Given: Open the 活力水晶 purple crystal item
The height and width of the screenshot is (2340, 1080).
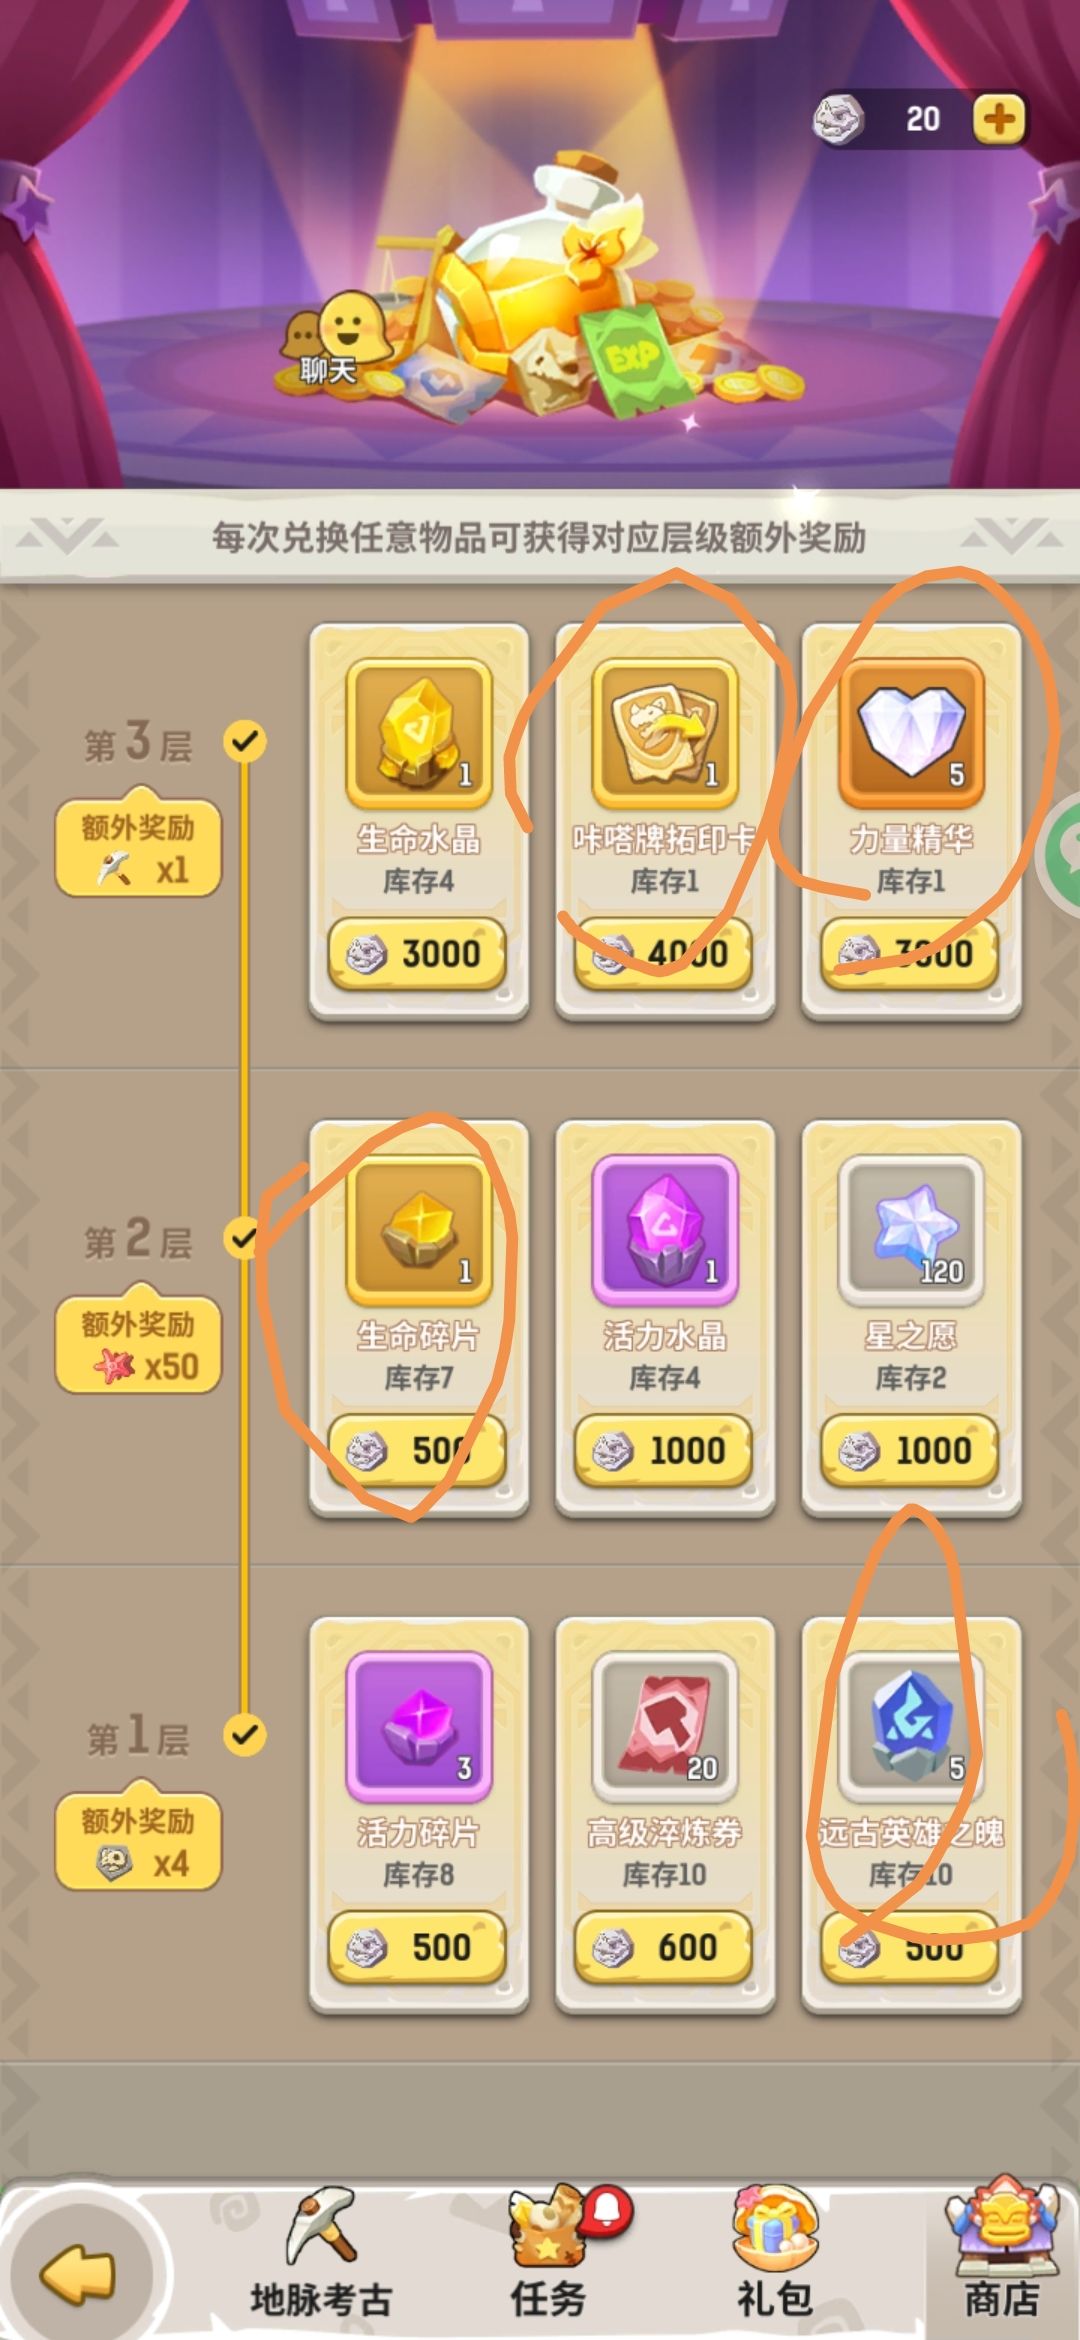Looking at the screenshot, I should (x=665, y=1231).
